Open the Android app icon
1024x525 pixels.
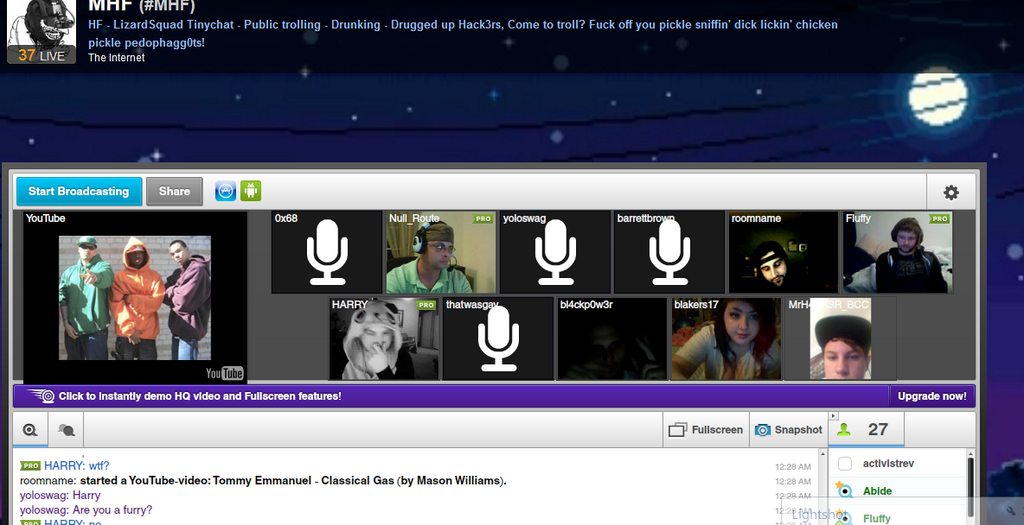(x=251, y=191)
